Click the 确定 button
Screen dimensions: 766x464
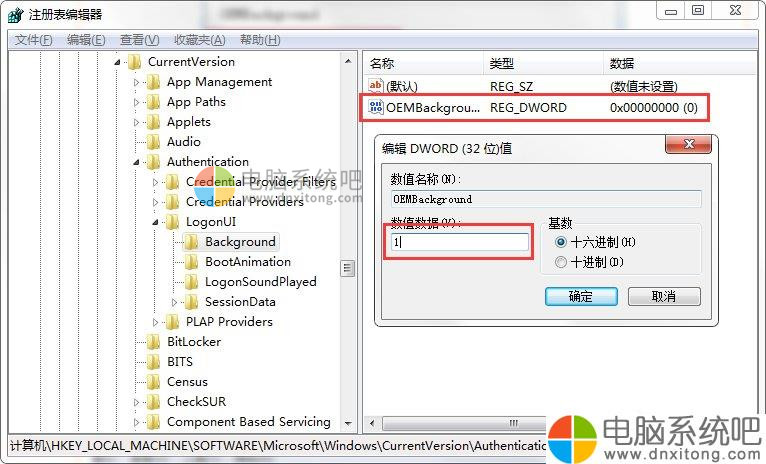click(580, 296)
